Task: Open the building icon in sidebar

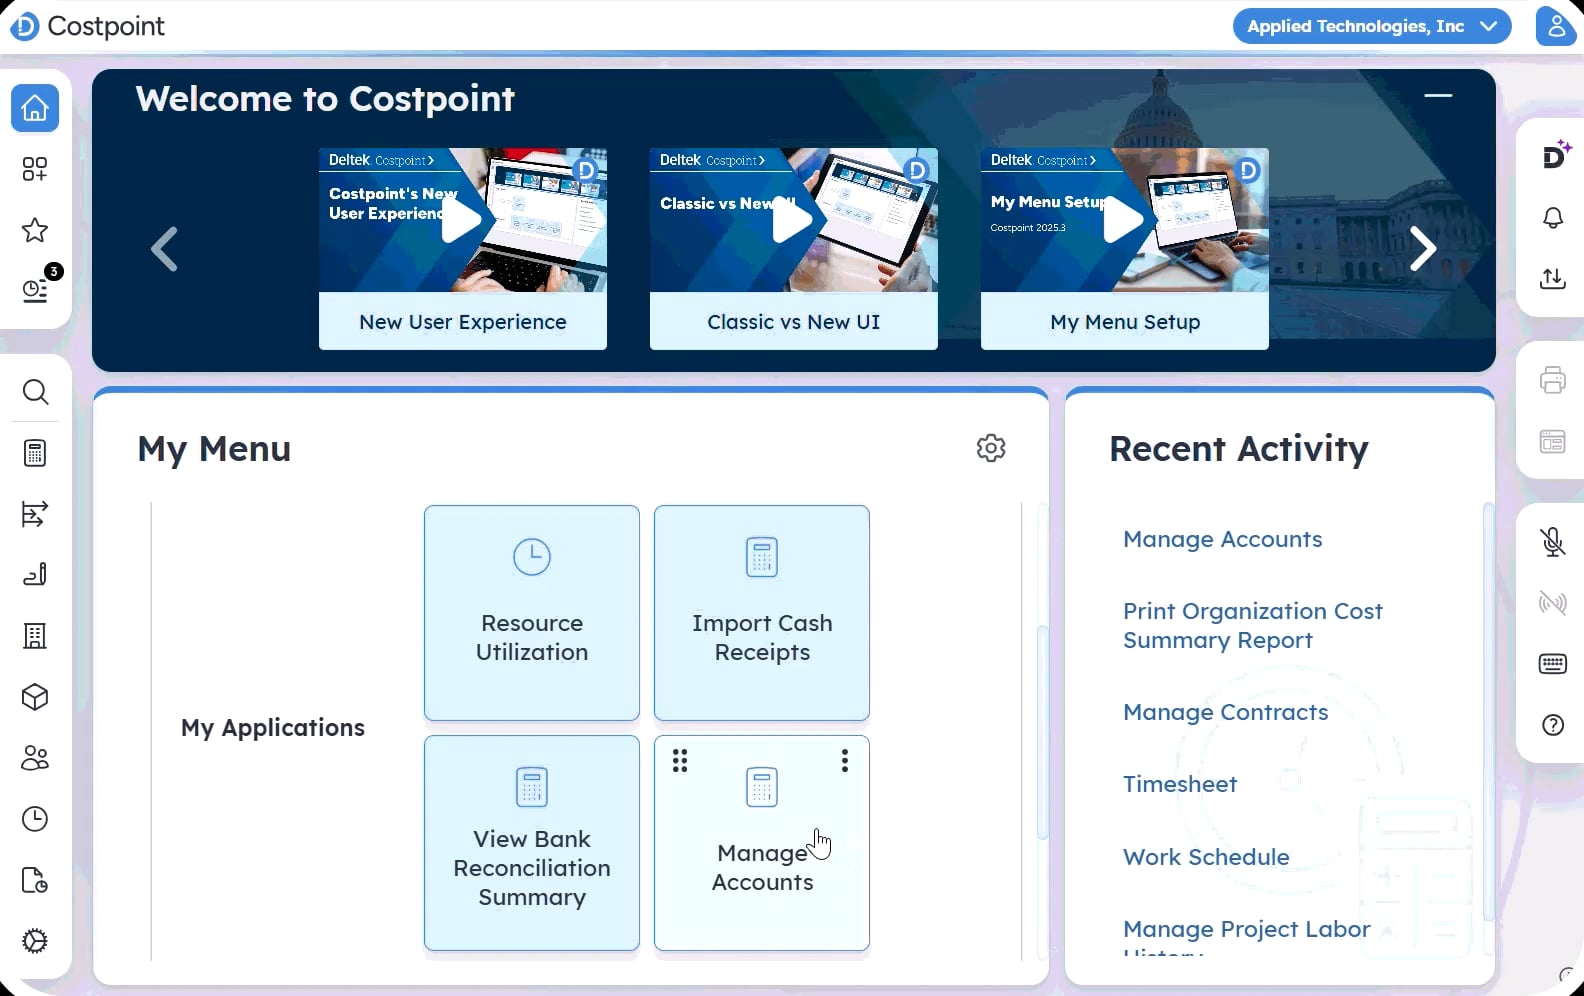Action: 35,636
